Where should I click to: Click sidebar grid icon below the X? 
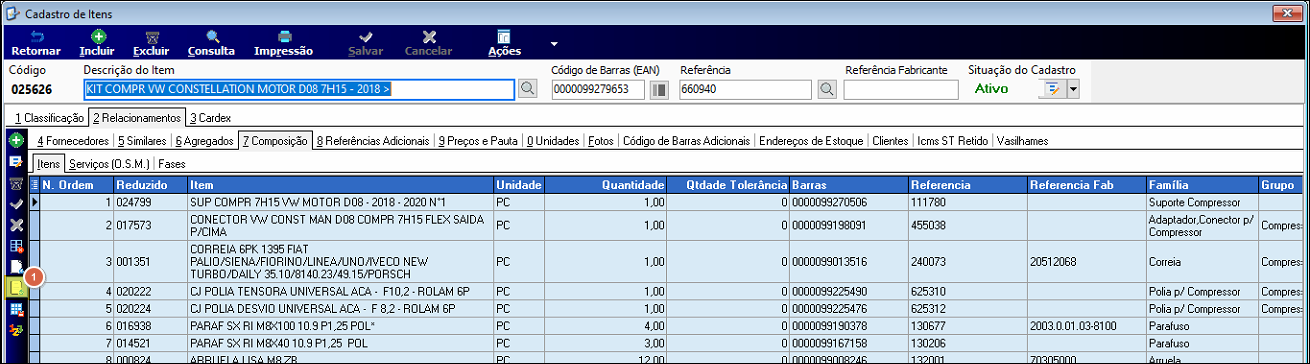(16, 245)
